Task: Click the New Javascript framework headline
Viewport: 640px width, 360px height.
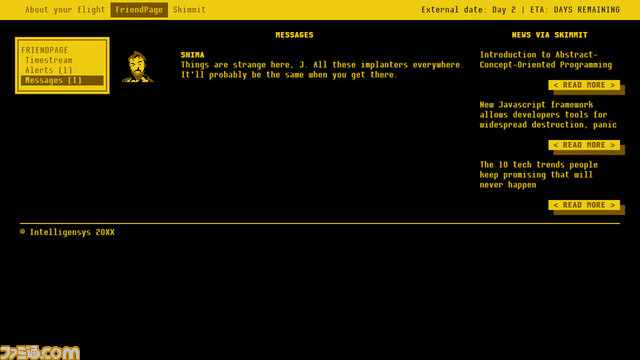Action: (548, 115)
